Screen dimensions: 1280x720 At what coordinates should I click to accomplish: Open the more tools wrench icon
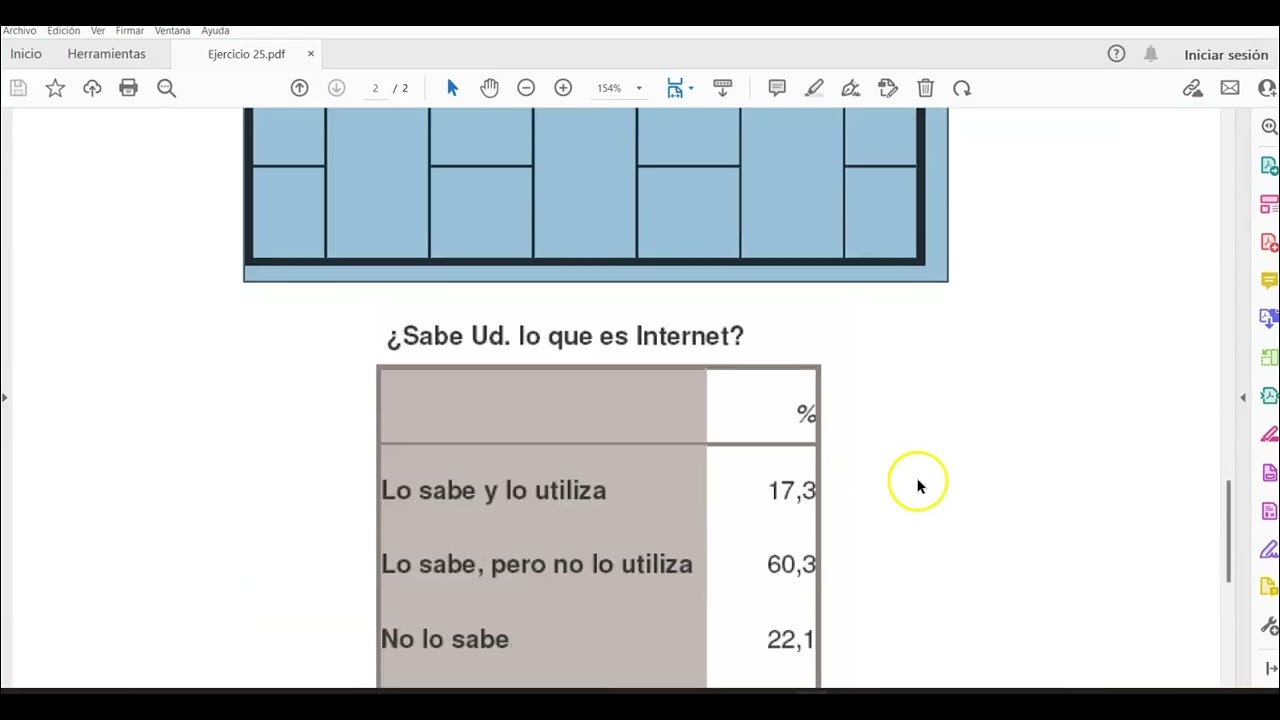[1269, 627]
